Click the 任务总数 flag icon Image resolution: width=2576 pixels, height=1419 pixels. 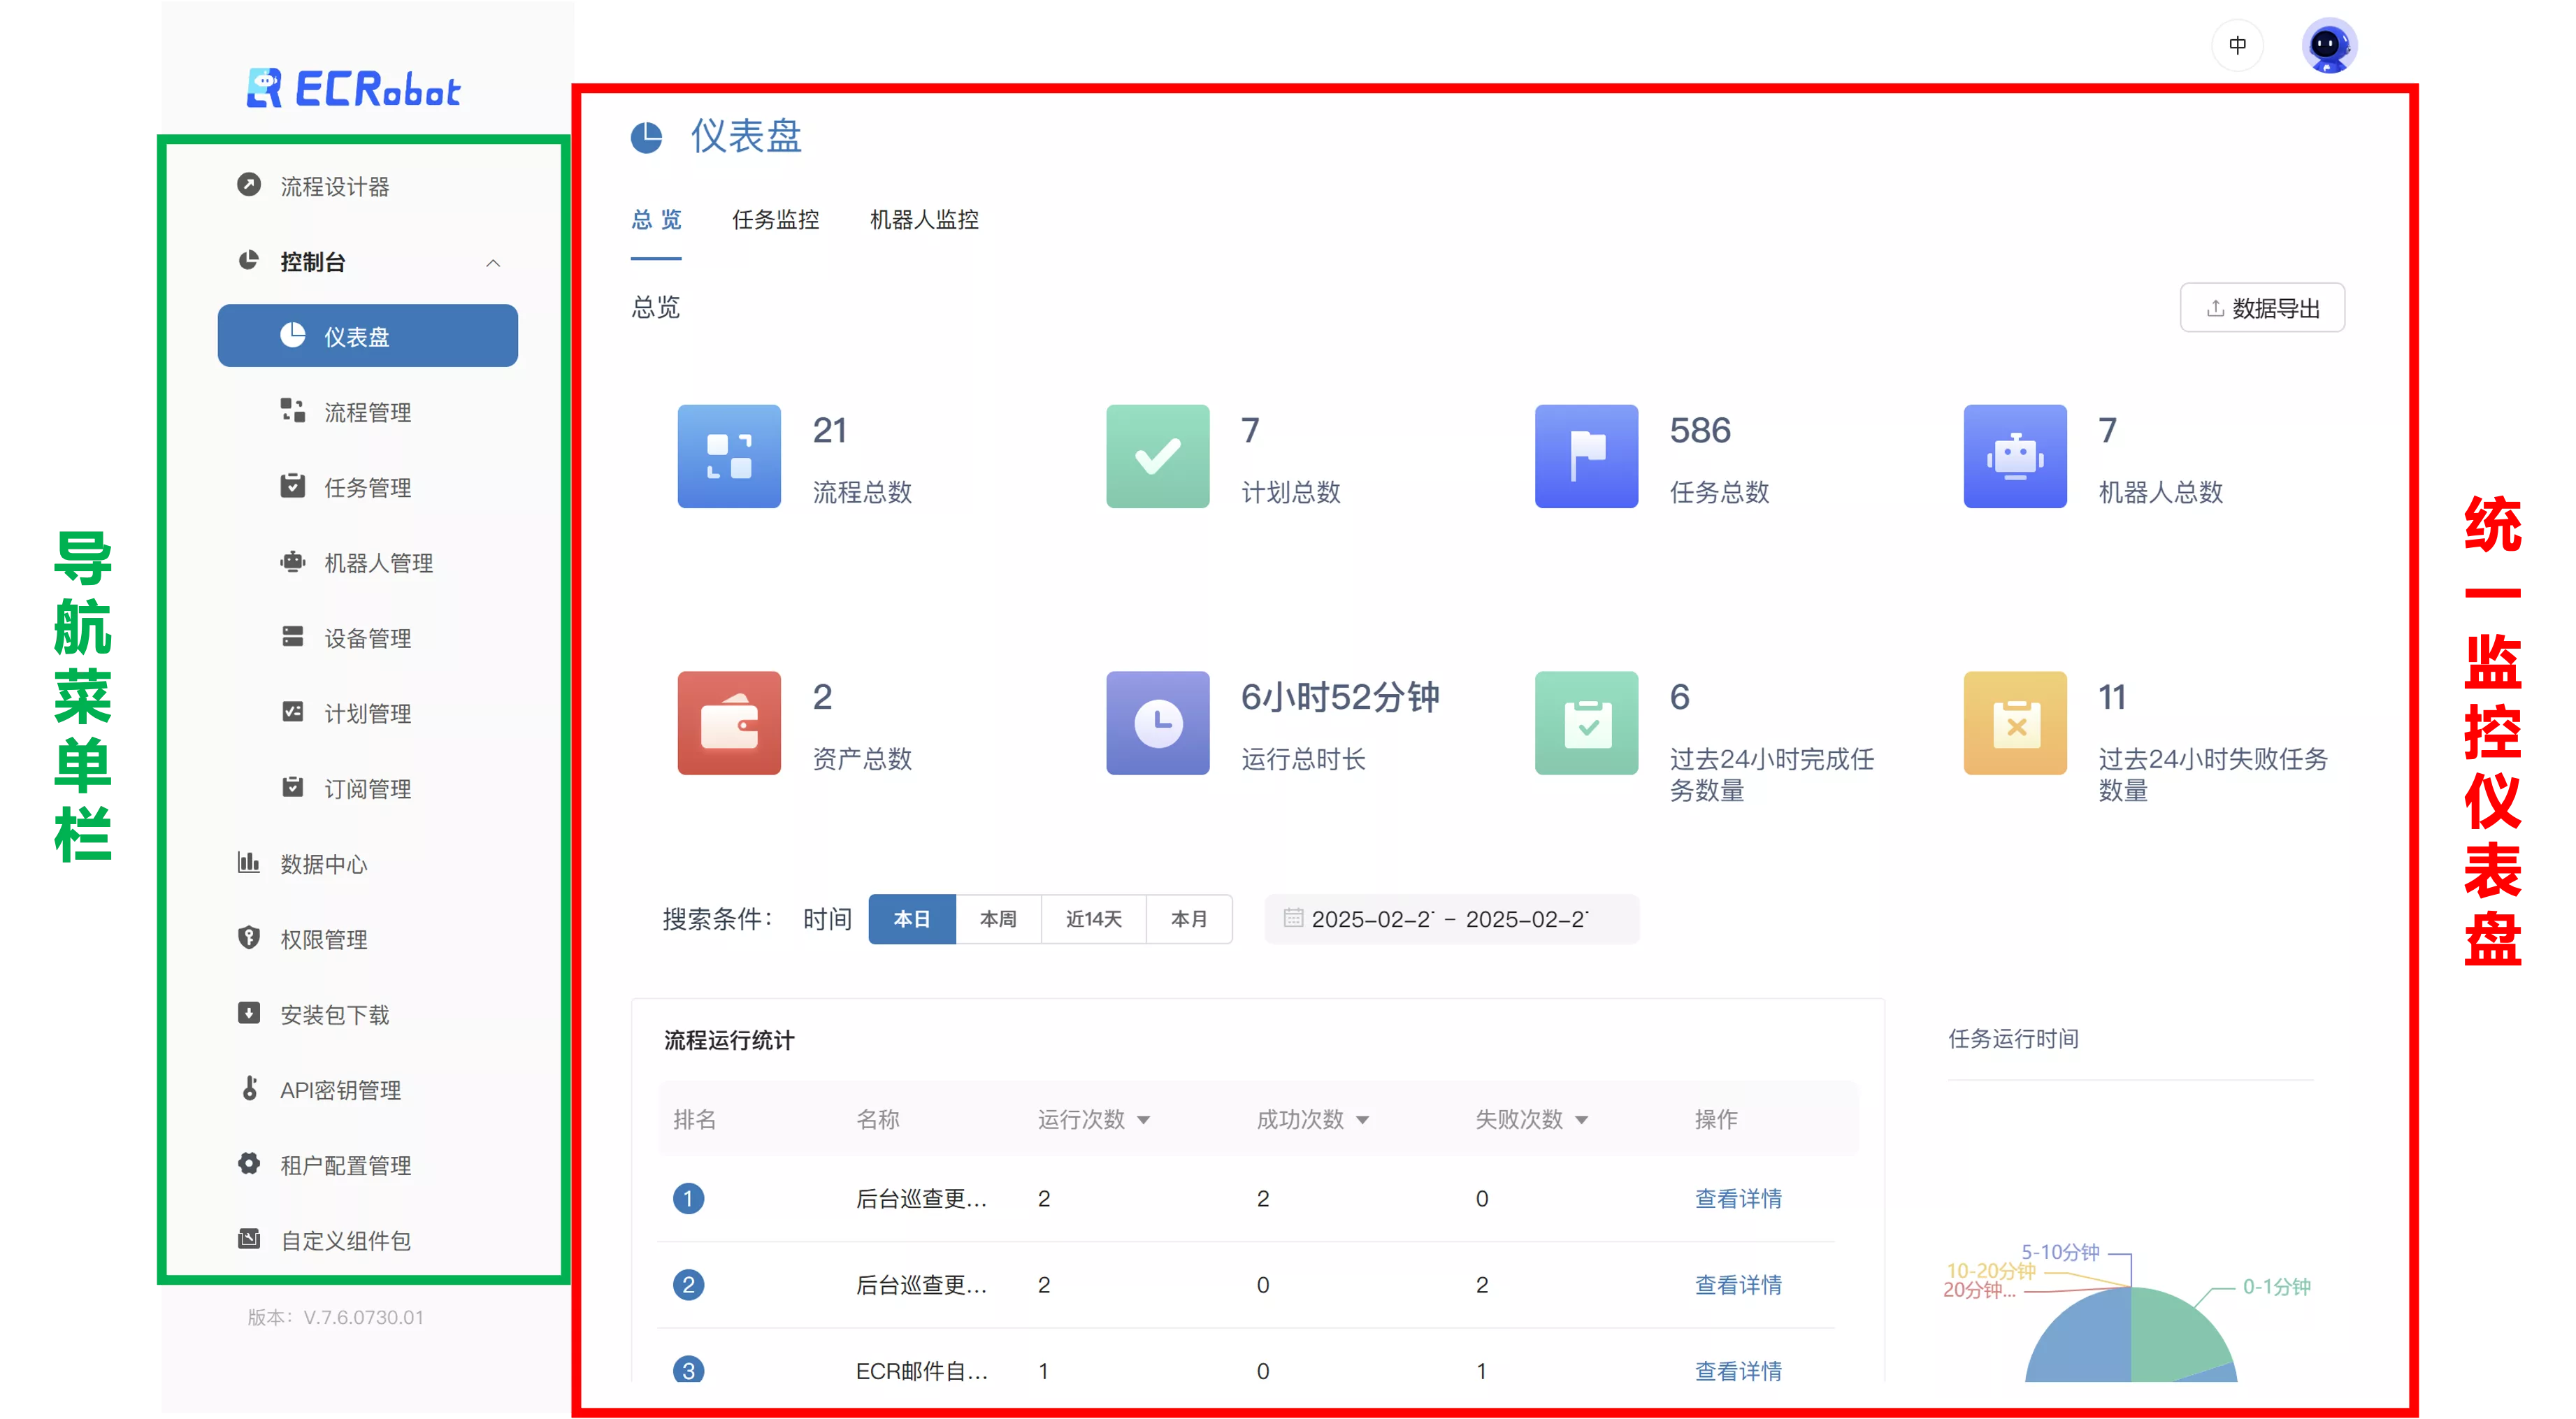[x=1586, y=456]
